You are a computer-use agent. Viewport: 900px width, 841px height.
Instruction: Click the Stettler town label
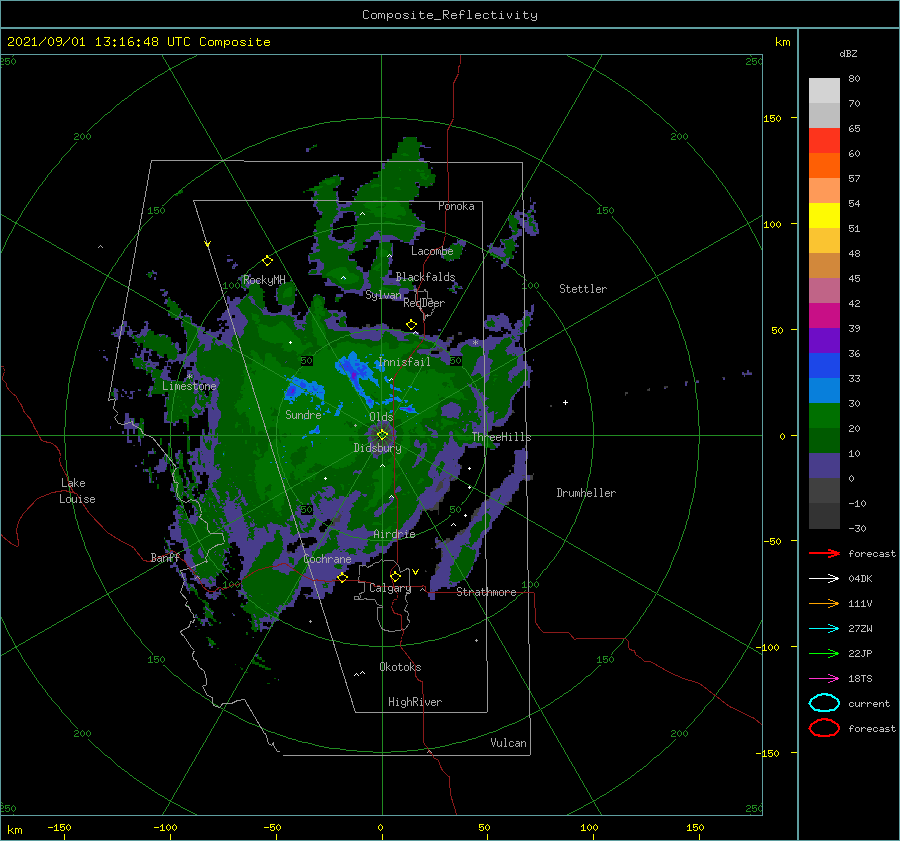pos(583,289)
